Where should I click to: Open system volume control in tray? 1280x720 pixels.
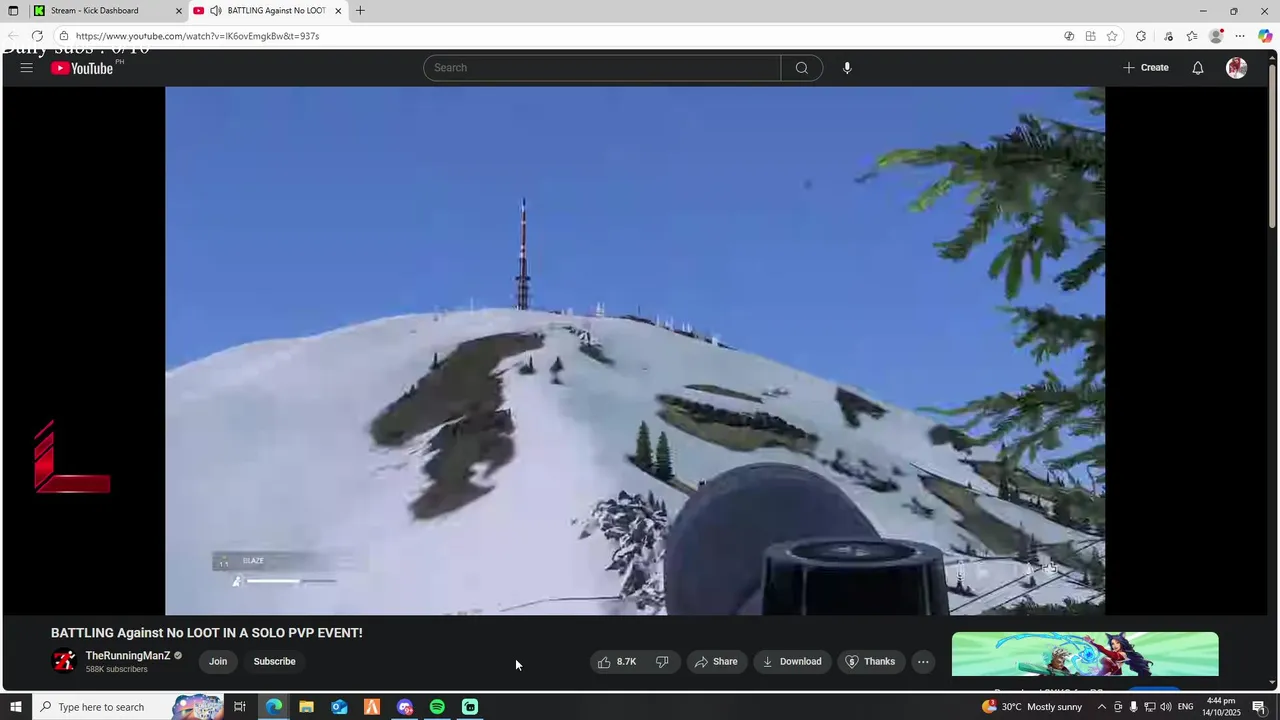pos(1166,707)
